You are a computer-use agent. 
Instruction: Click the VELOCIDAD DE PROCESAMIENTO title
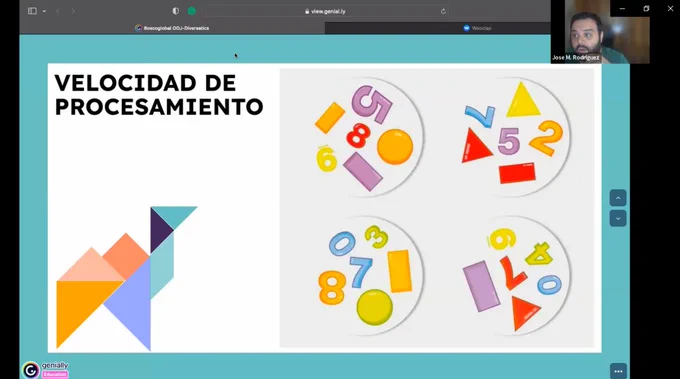[x=159, y=95]
